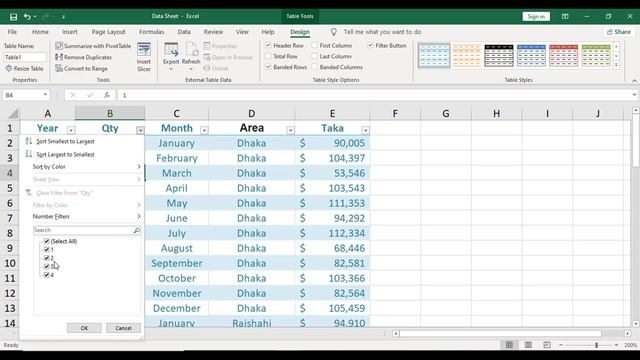This screenshot has height=360, width=640.
Task: Switch to the View tab
Action: pyautogui.click(x=242, y=32)
